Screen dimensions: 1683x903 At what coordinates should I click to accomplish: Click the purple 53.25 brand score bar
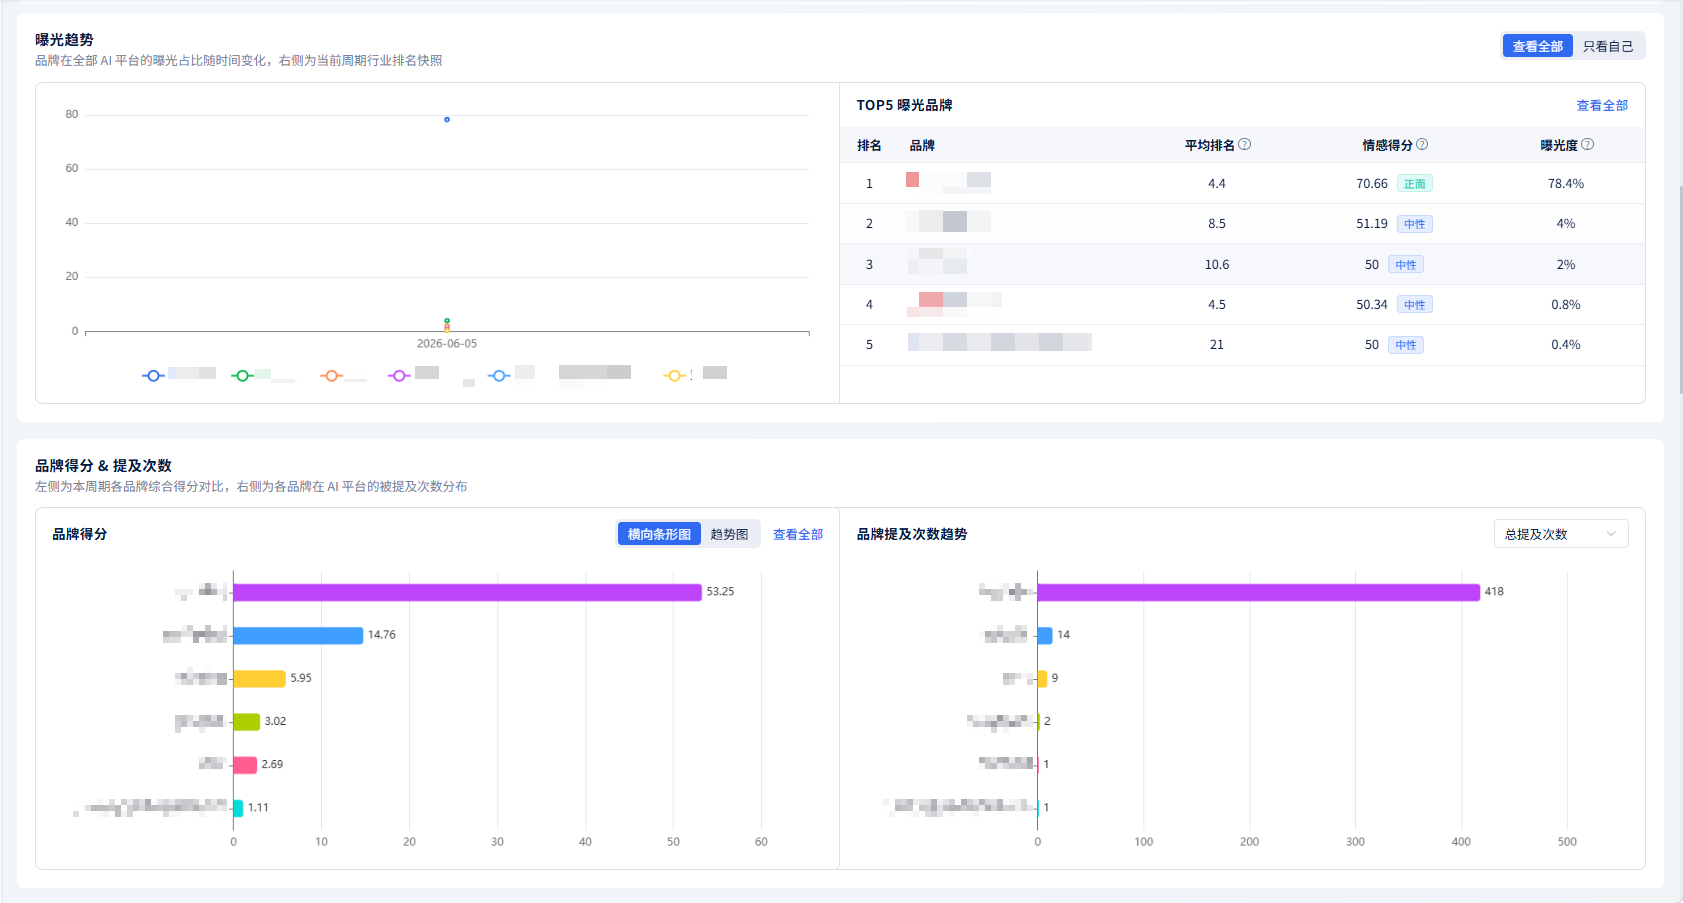click(x=467, y=592)
